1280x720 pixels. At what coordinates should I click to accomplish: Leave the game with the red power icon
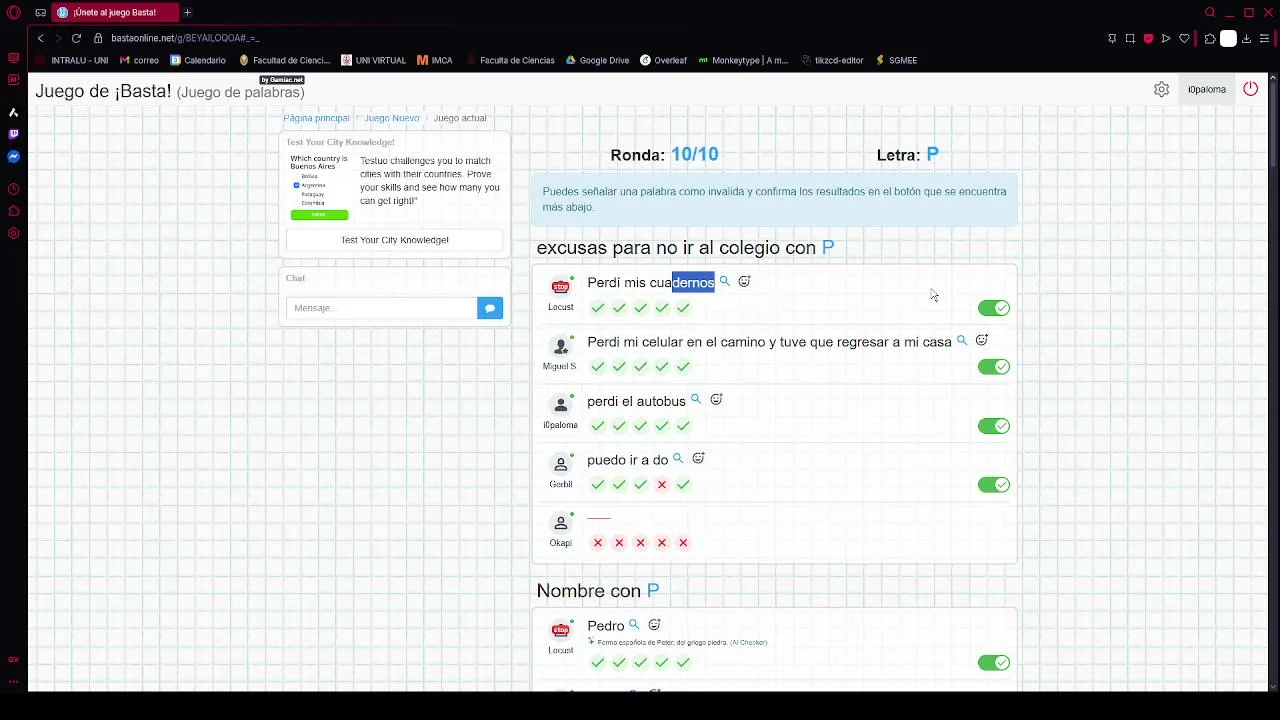(x=1250, y=89)
